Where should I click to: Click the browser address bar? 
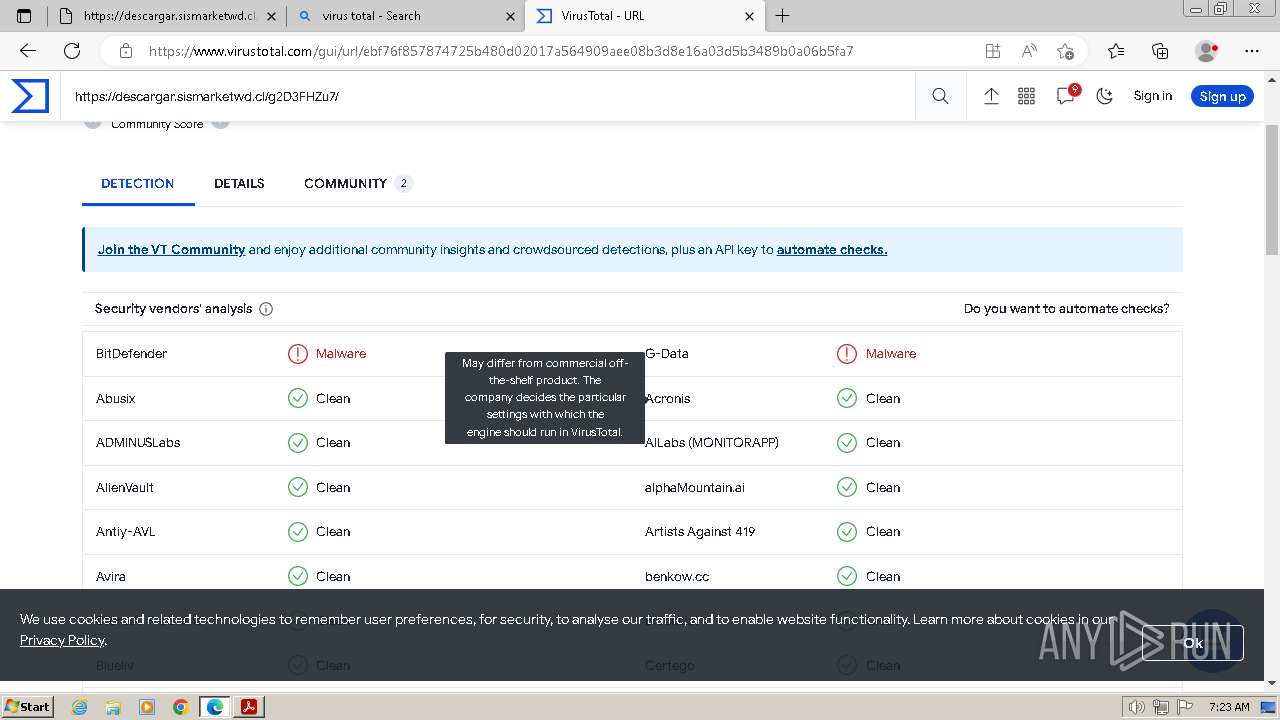560,51
